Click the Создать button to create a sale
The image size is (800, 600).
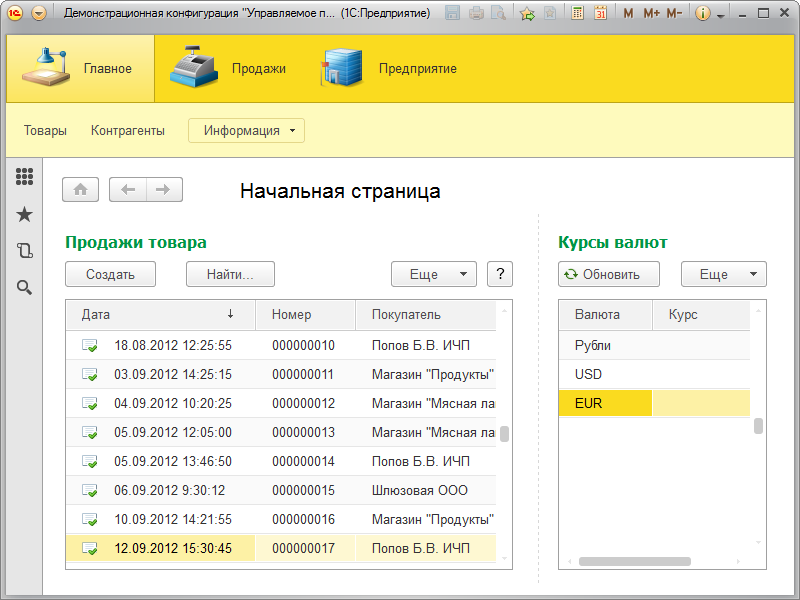[110, 273]
